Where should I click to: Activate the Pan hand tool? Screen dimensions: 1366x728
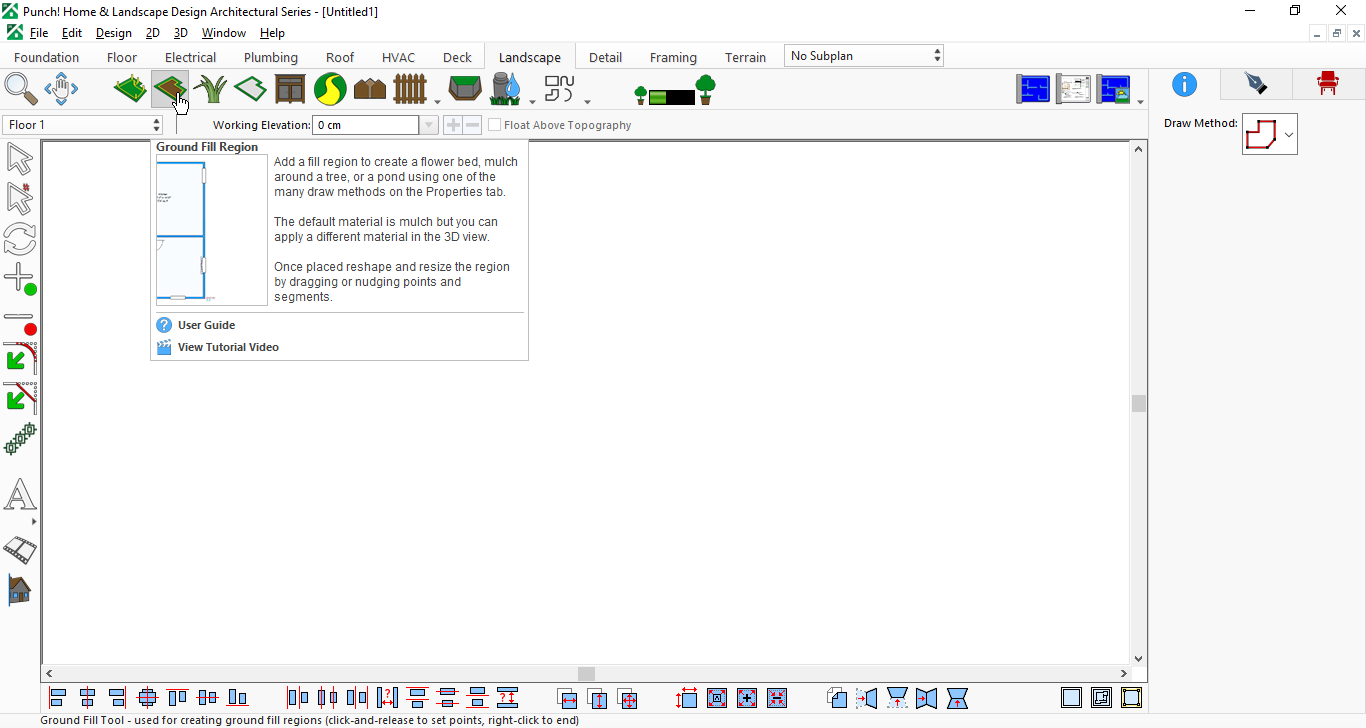pos(61,89)
